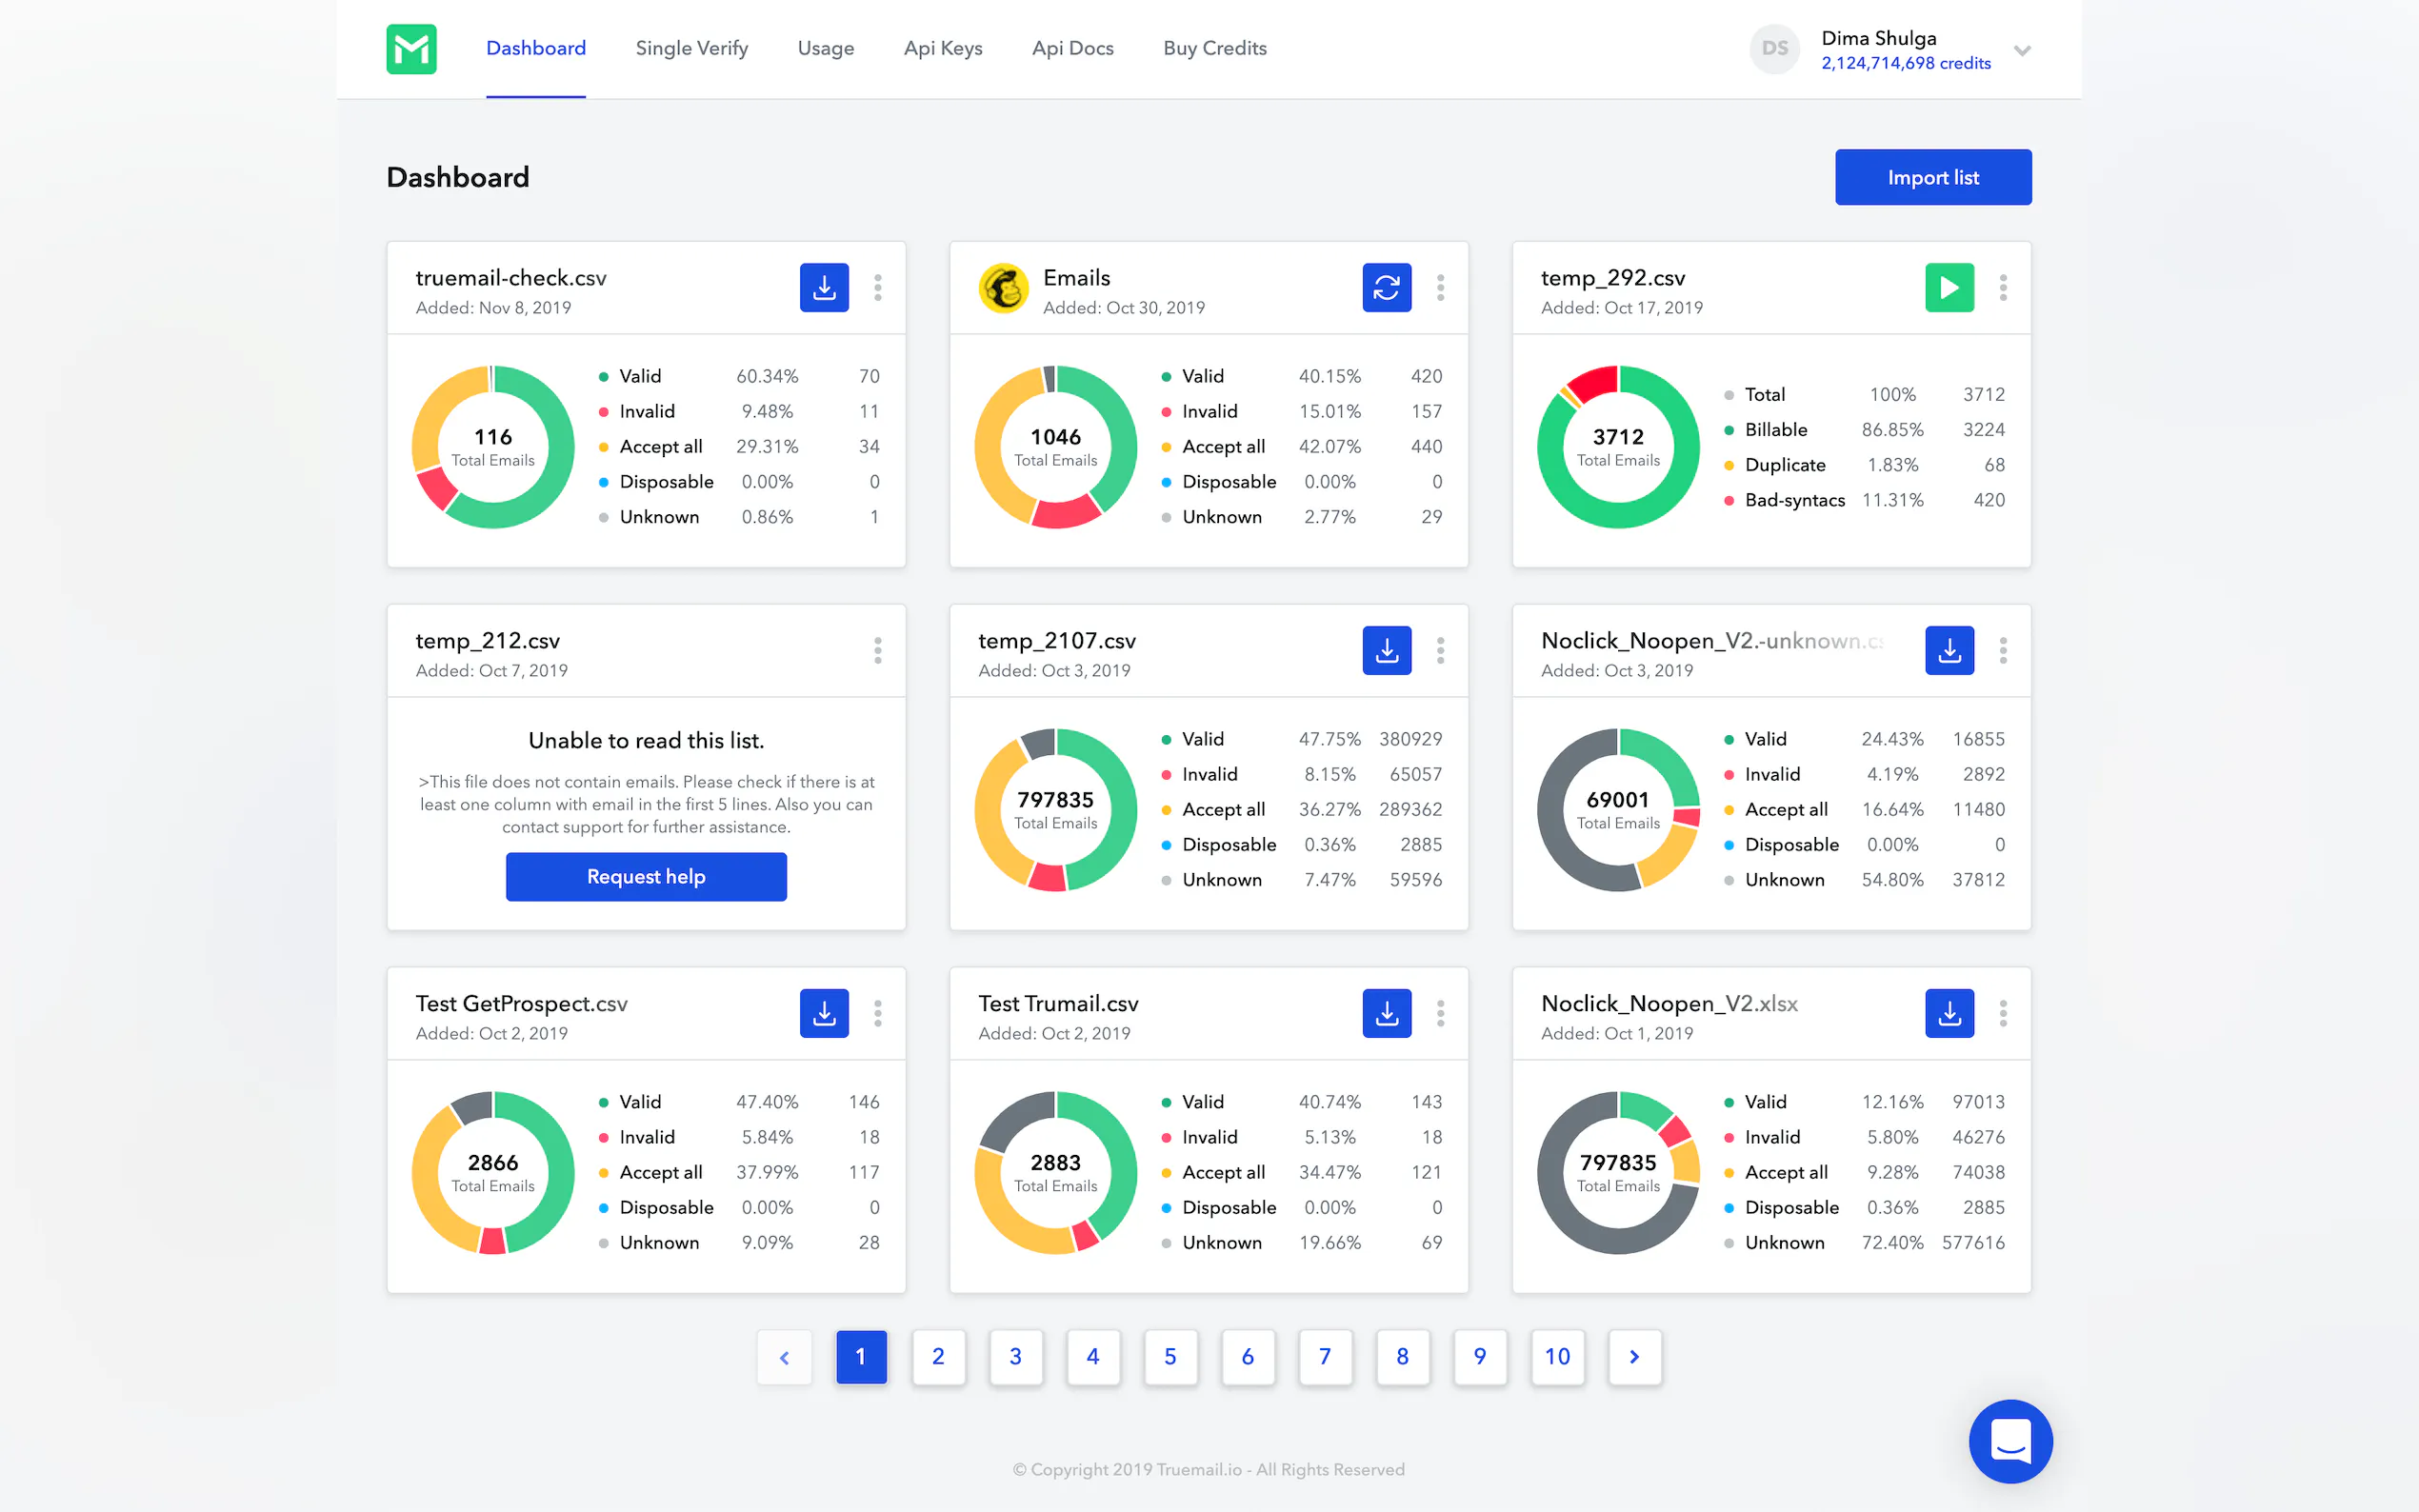This screenshot has width=2419, height=1512.
Task: Open three-dot menu for temp_212.csv
Action: point(878,651)
